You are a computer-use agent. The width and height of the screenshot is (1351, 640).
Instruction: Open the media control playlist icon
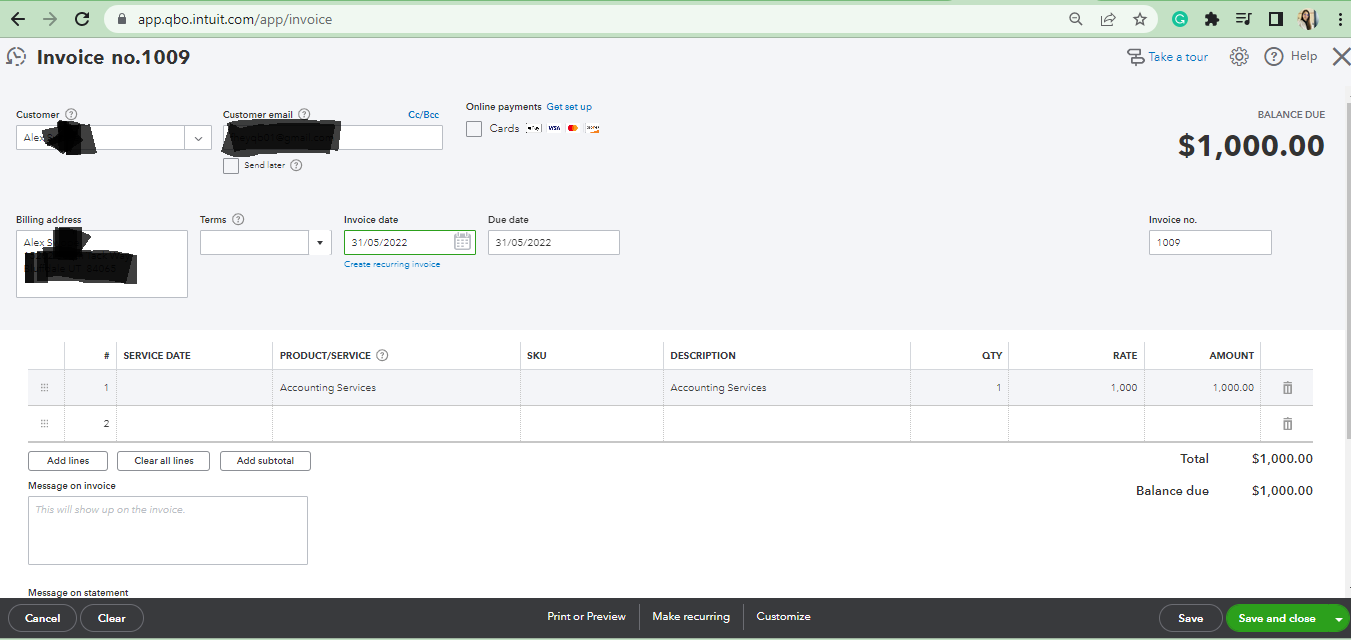(x=1243, y=19)
